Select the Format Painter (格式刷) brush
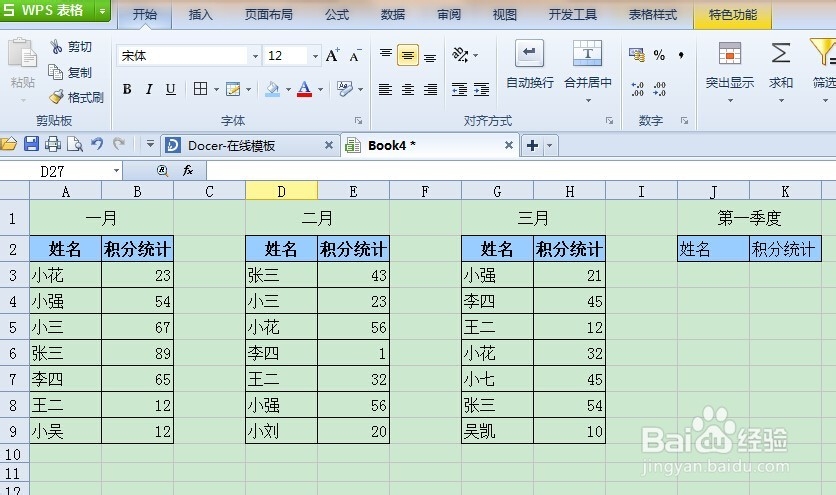The image size is (836, 495). 56,97
